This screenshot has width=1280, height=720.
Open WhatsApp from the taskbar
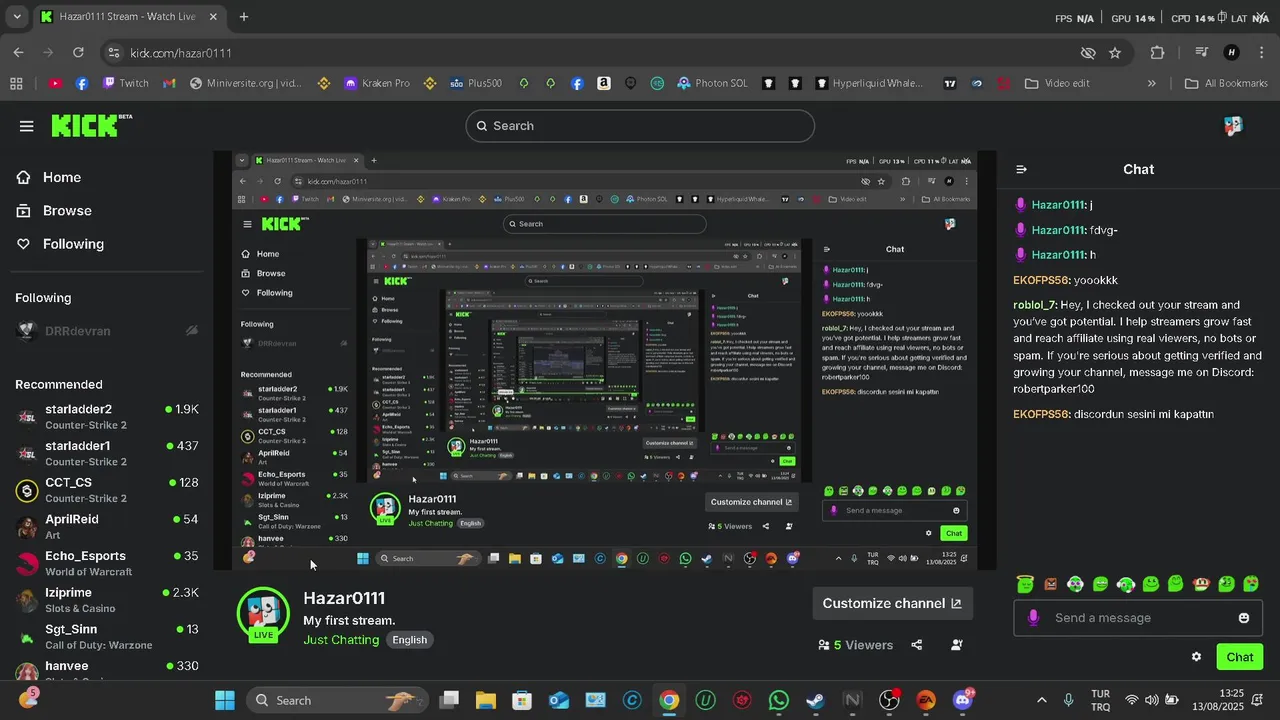click(779, 700)
